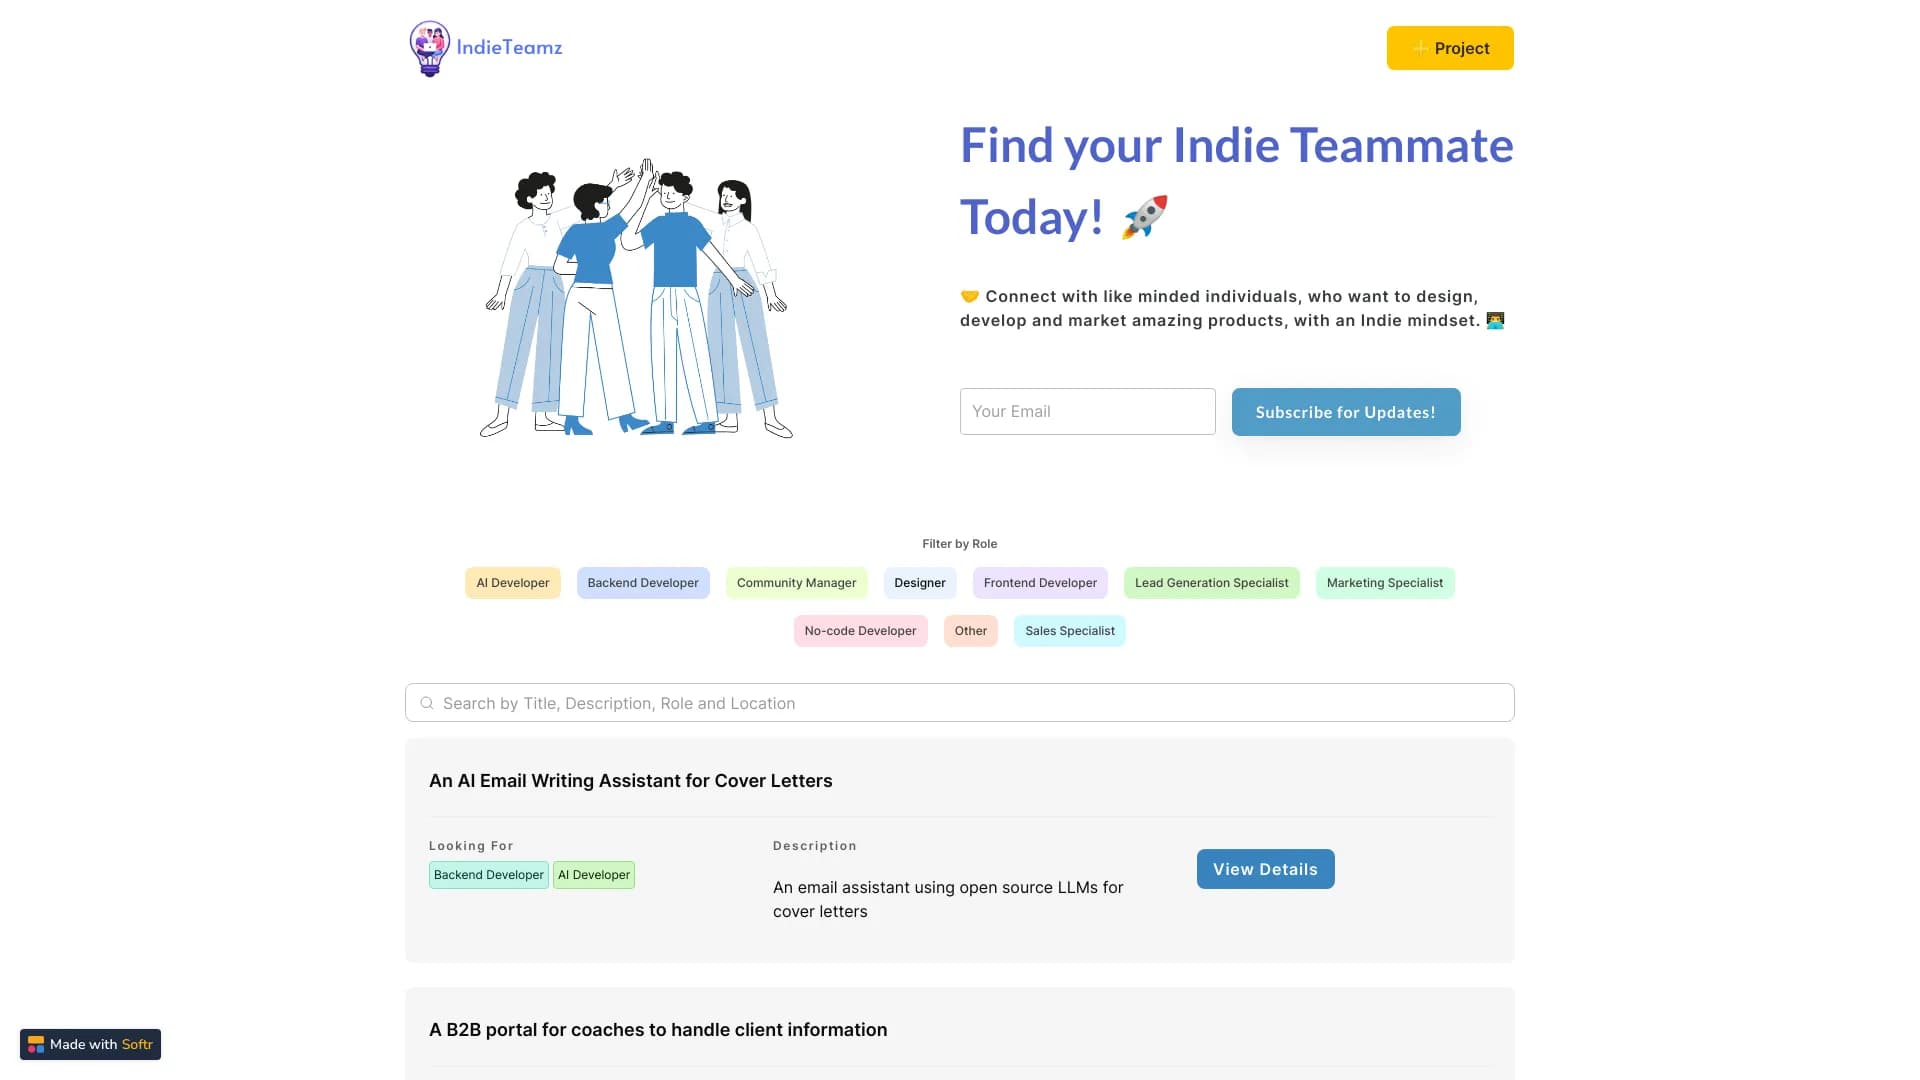Select the Marketing Specialist filter chip
Screen dimensions: 1920x1080
(1384, 582)
